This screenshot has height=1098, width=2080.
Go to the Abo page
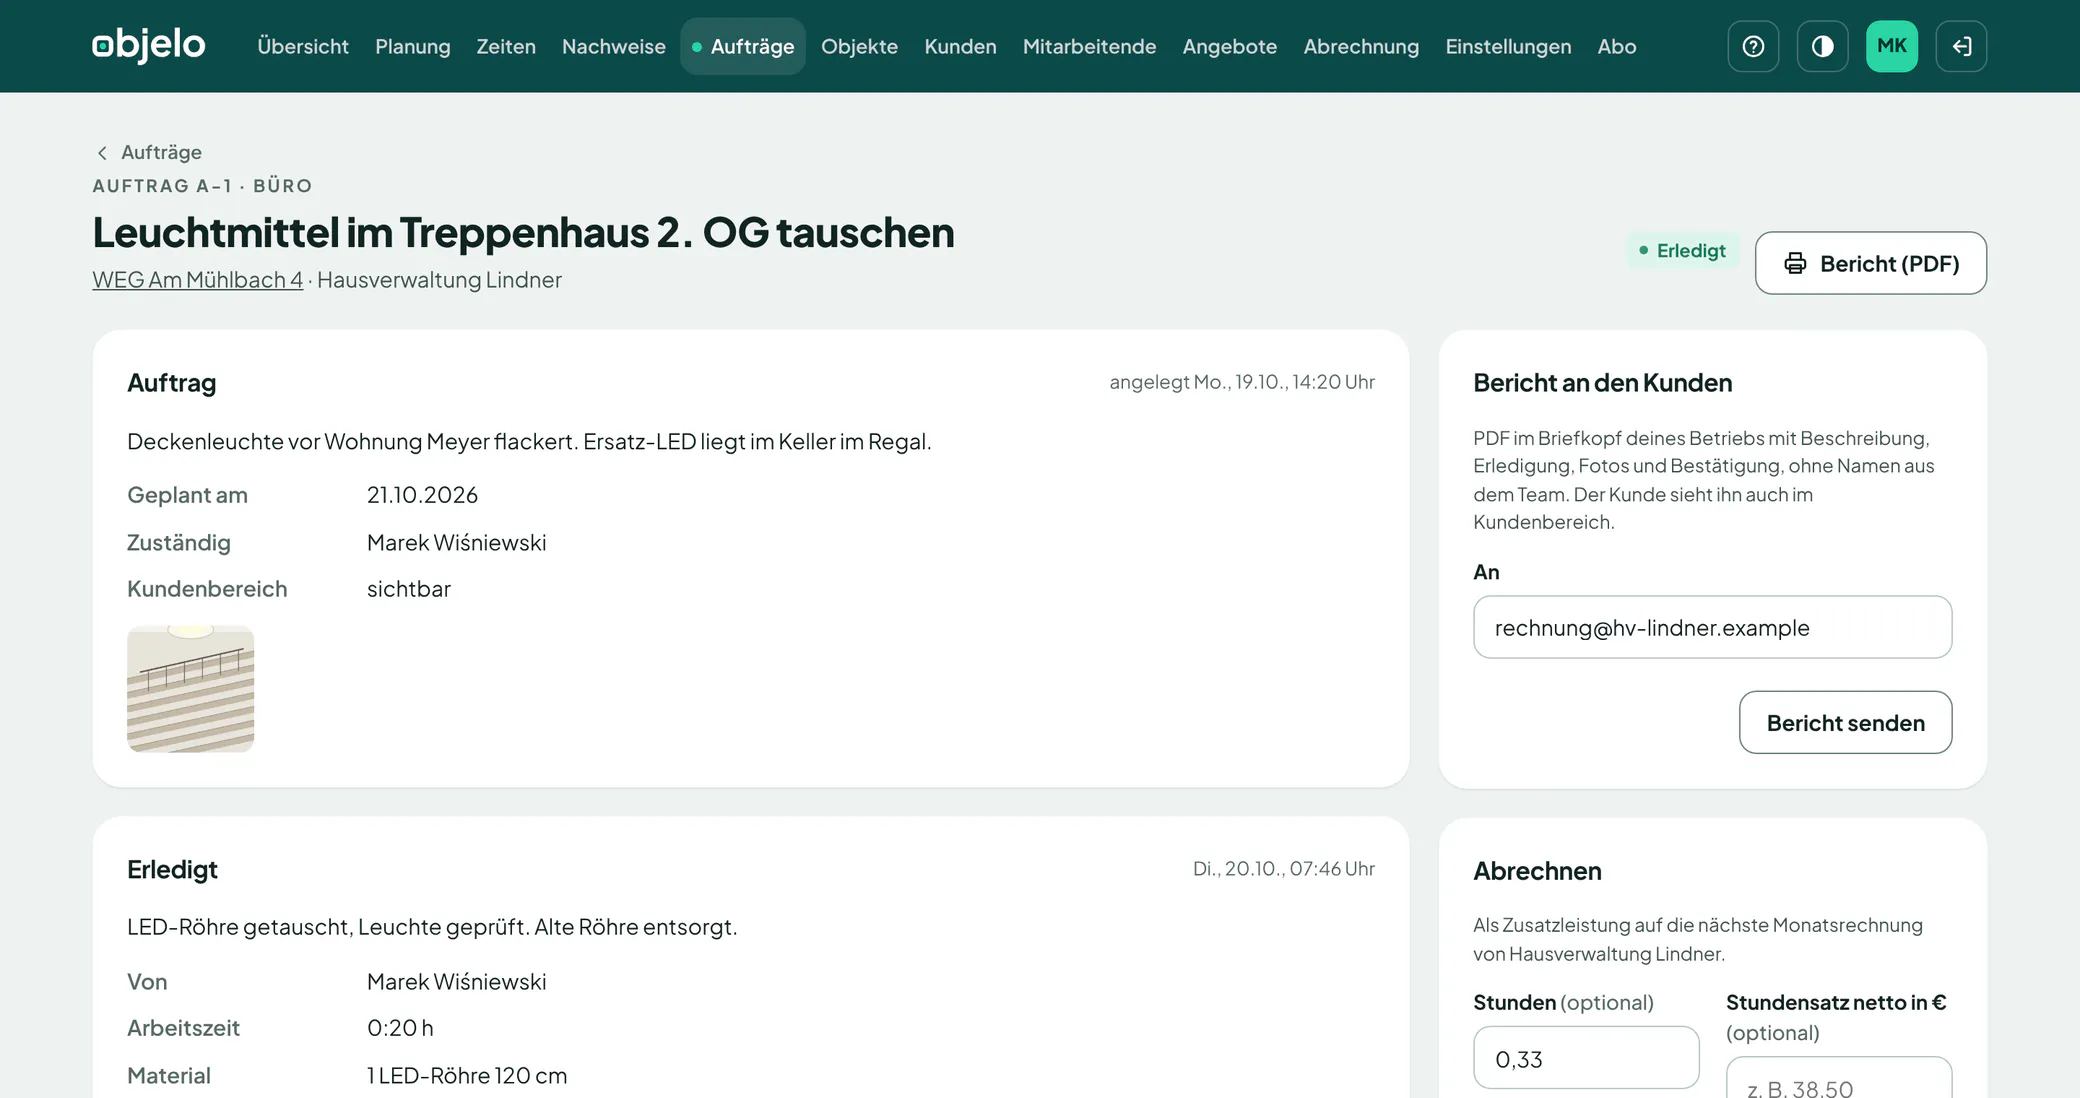(1616, 46)
